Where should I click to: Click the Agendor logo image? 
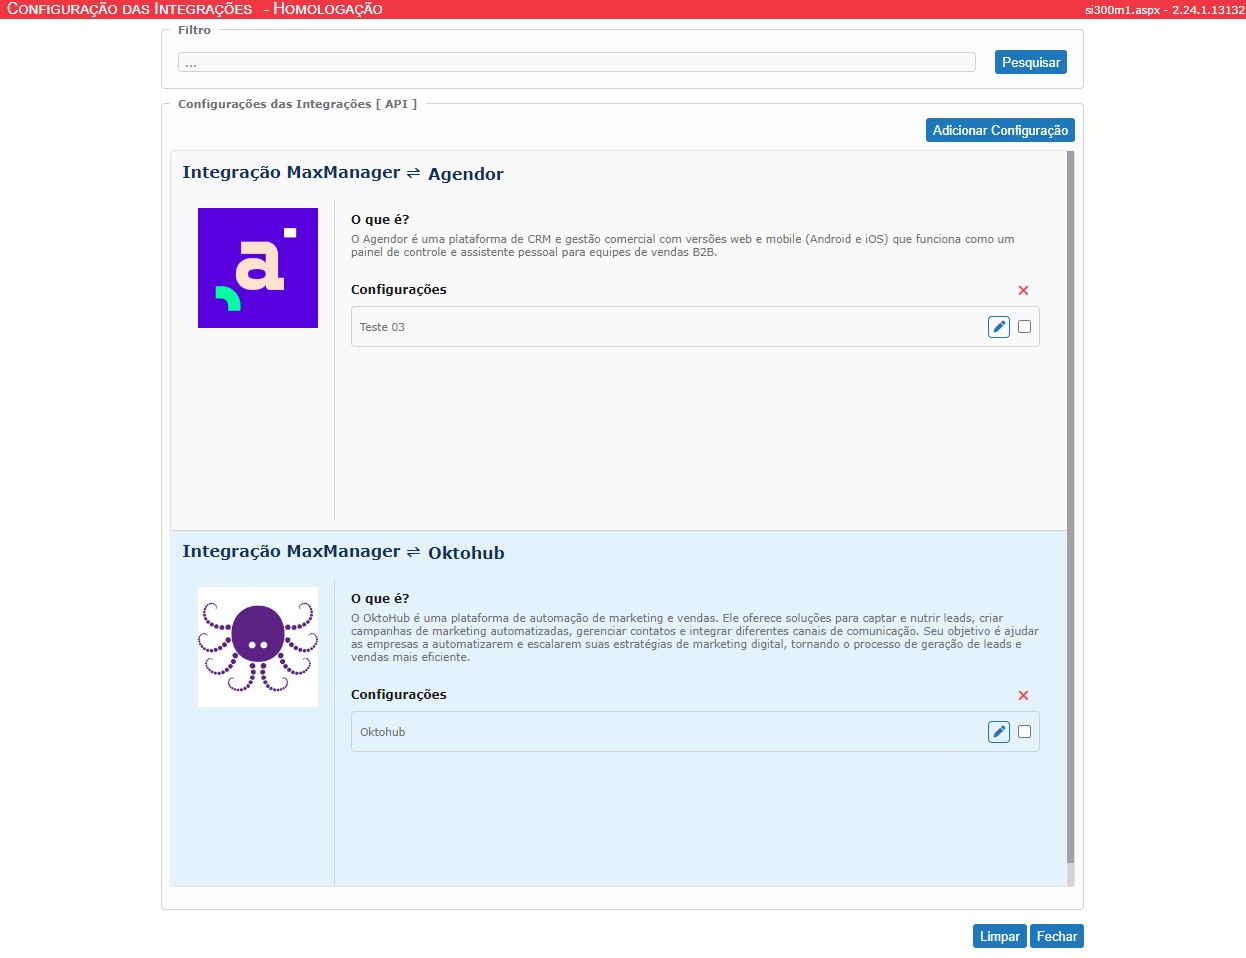point(258,268)
